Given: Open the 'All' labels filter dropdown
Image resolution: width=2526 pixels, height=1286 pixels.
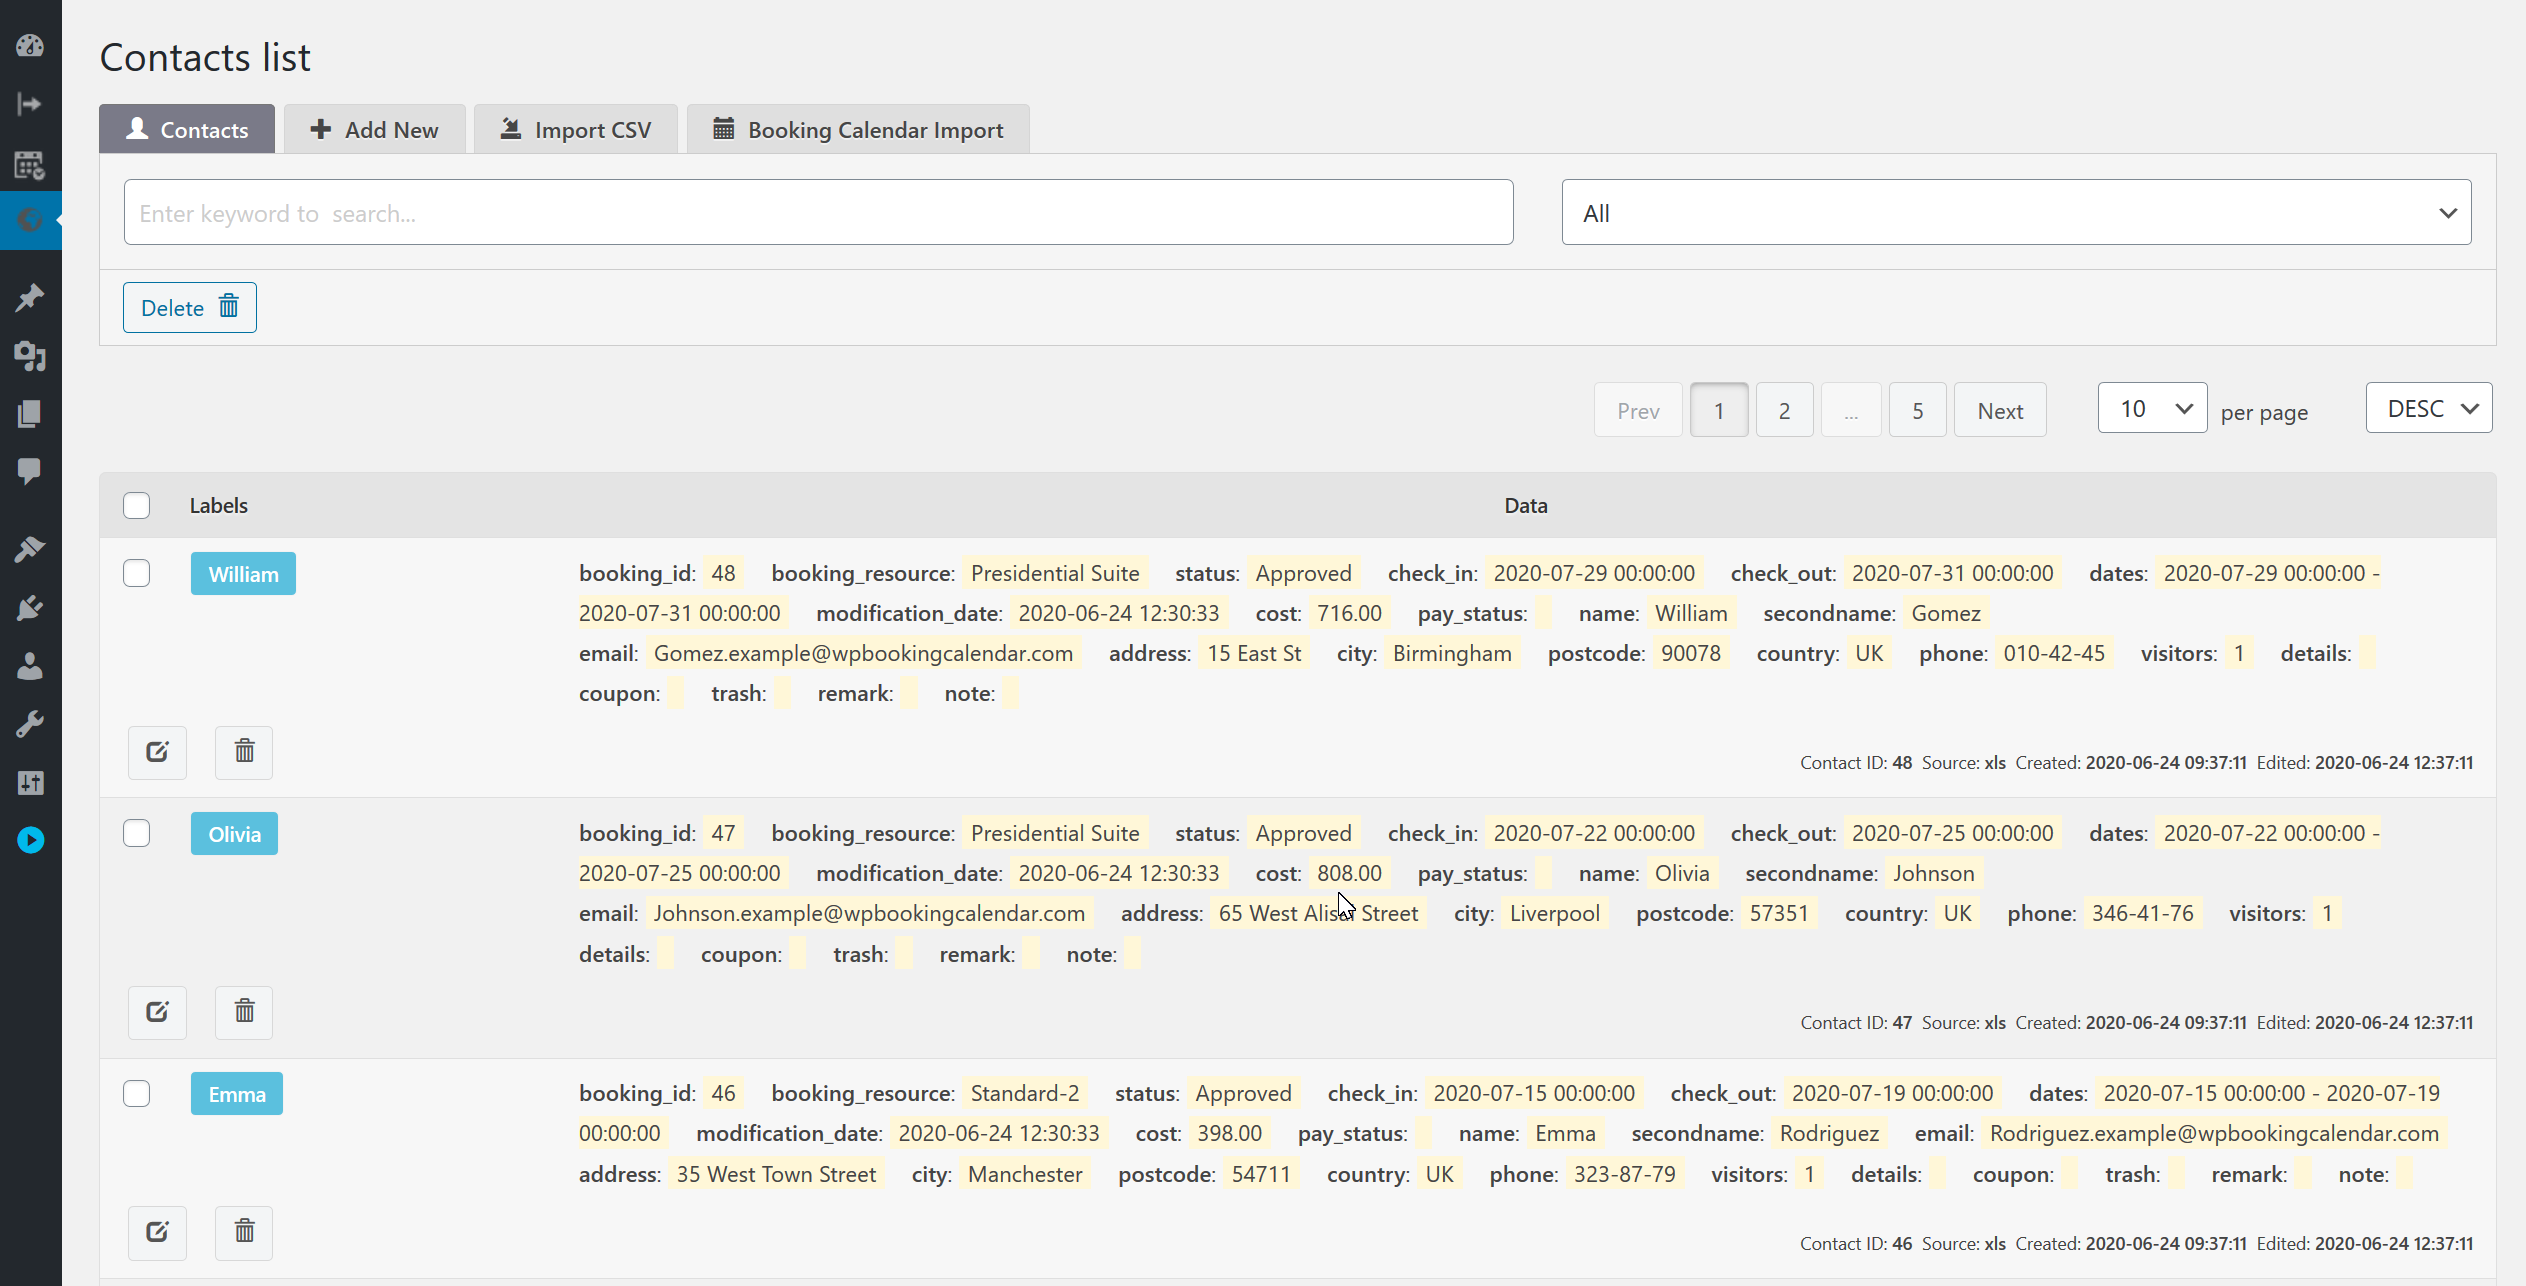Looking at the screenshot, I should click(x=2016, y=212).
